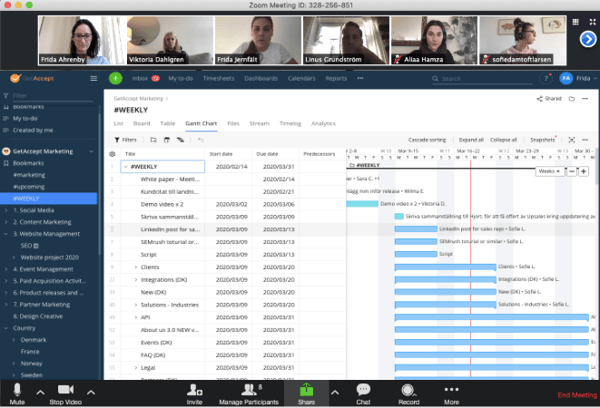Open the Filters button
The image size is (600, 408).
126,140
